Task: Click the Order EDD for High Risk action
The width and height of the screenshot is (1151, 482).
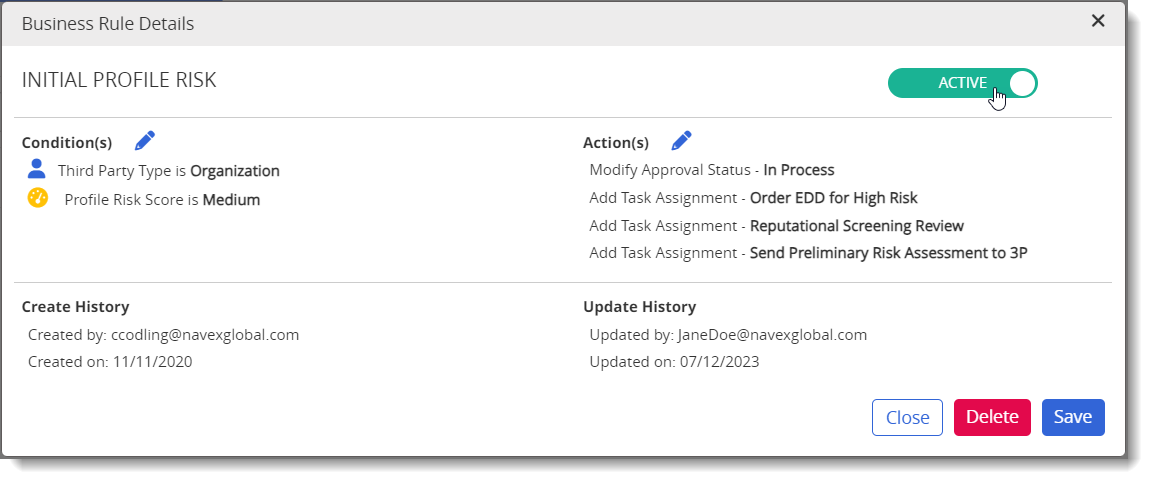Action: [x=753, y=198]
